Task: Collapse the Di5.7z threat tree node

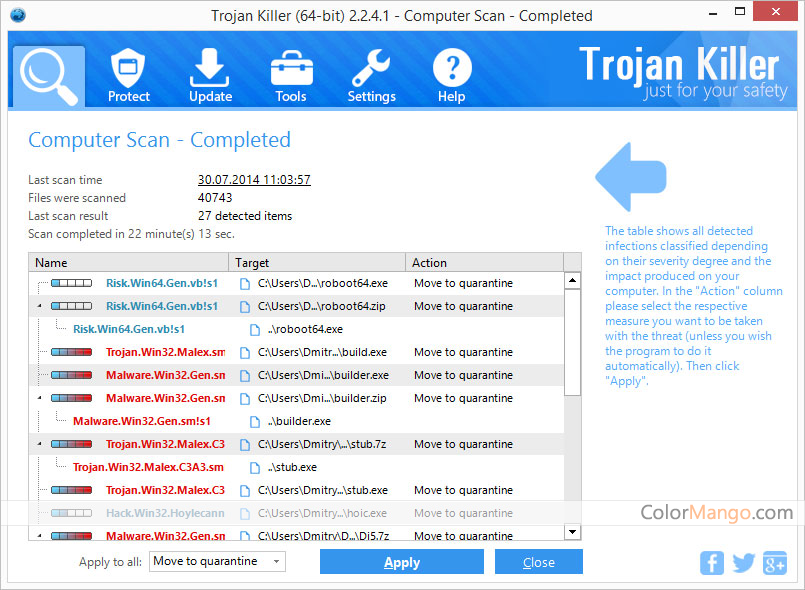Action: click(40, 536)
